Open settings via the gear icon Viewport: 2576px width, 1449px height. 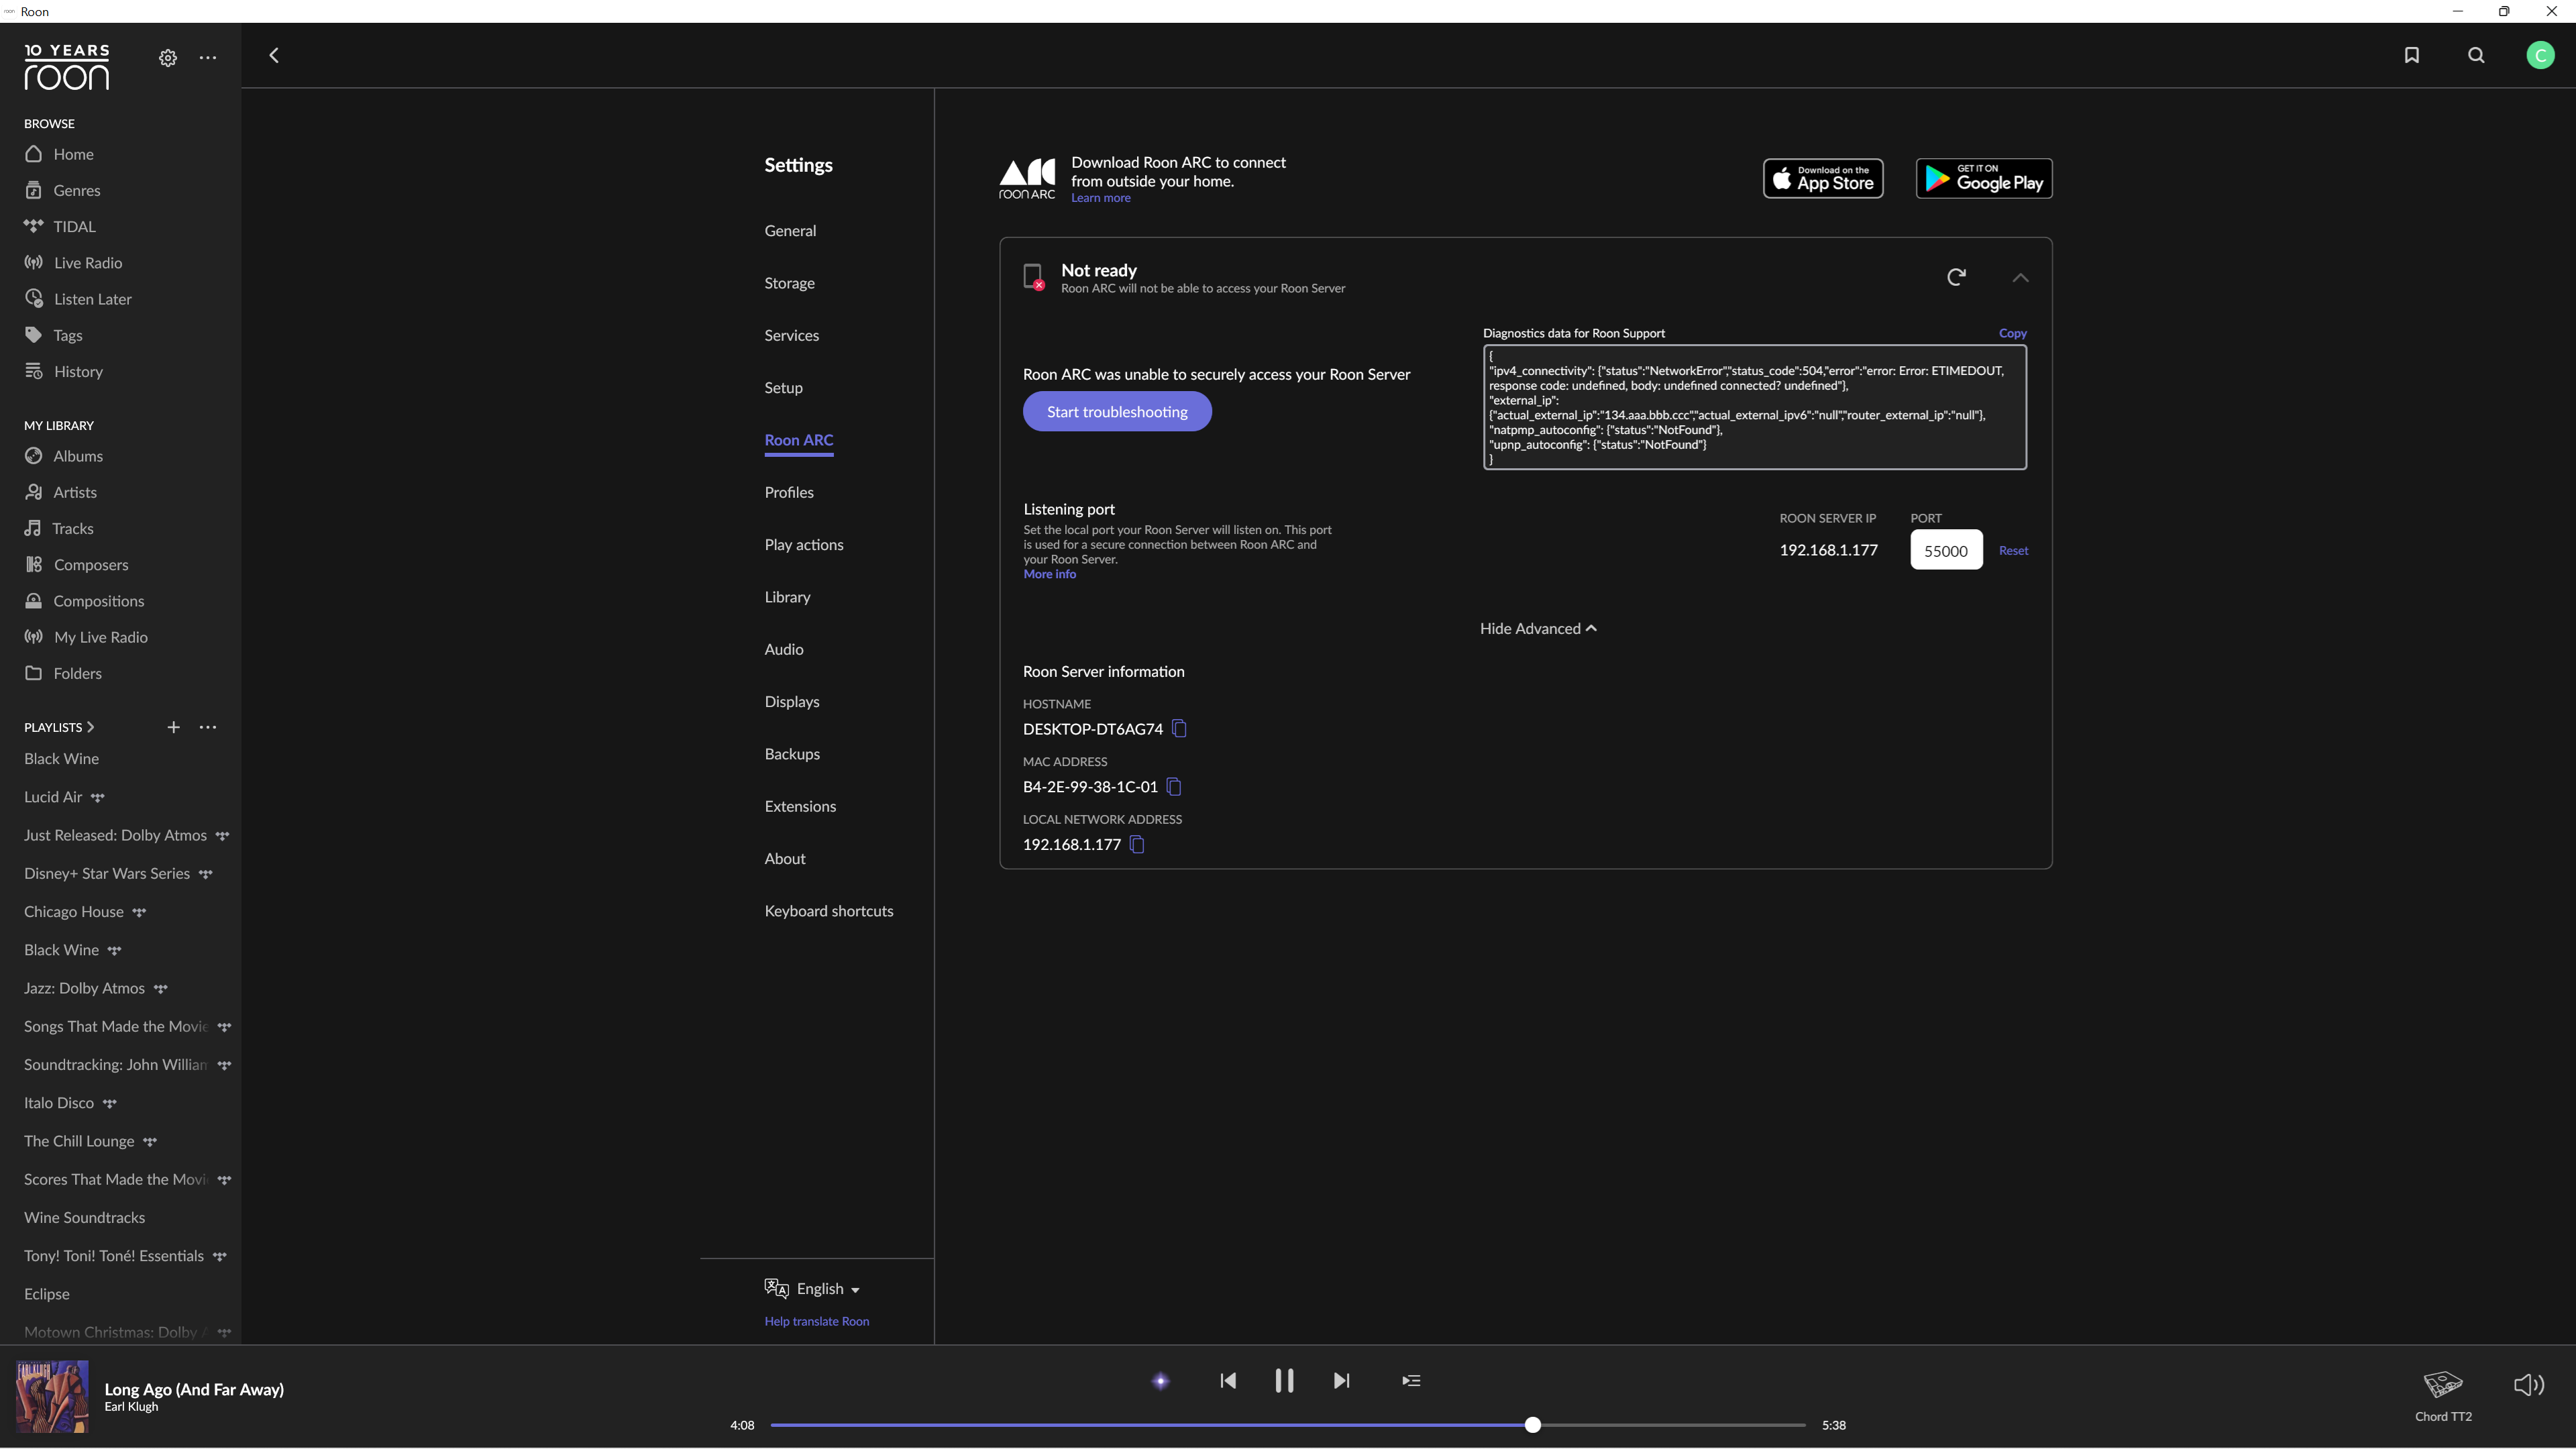(x=168, y=58)
